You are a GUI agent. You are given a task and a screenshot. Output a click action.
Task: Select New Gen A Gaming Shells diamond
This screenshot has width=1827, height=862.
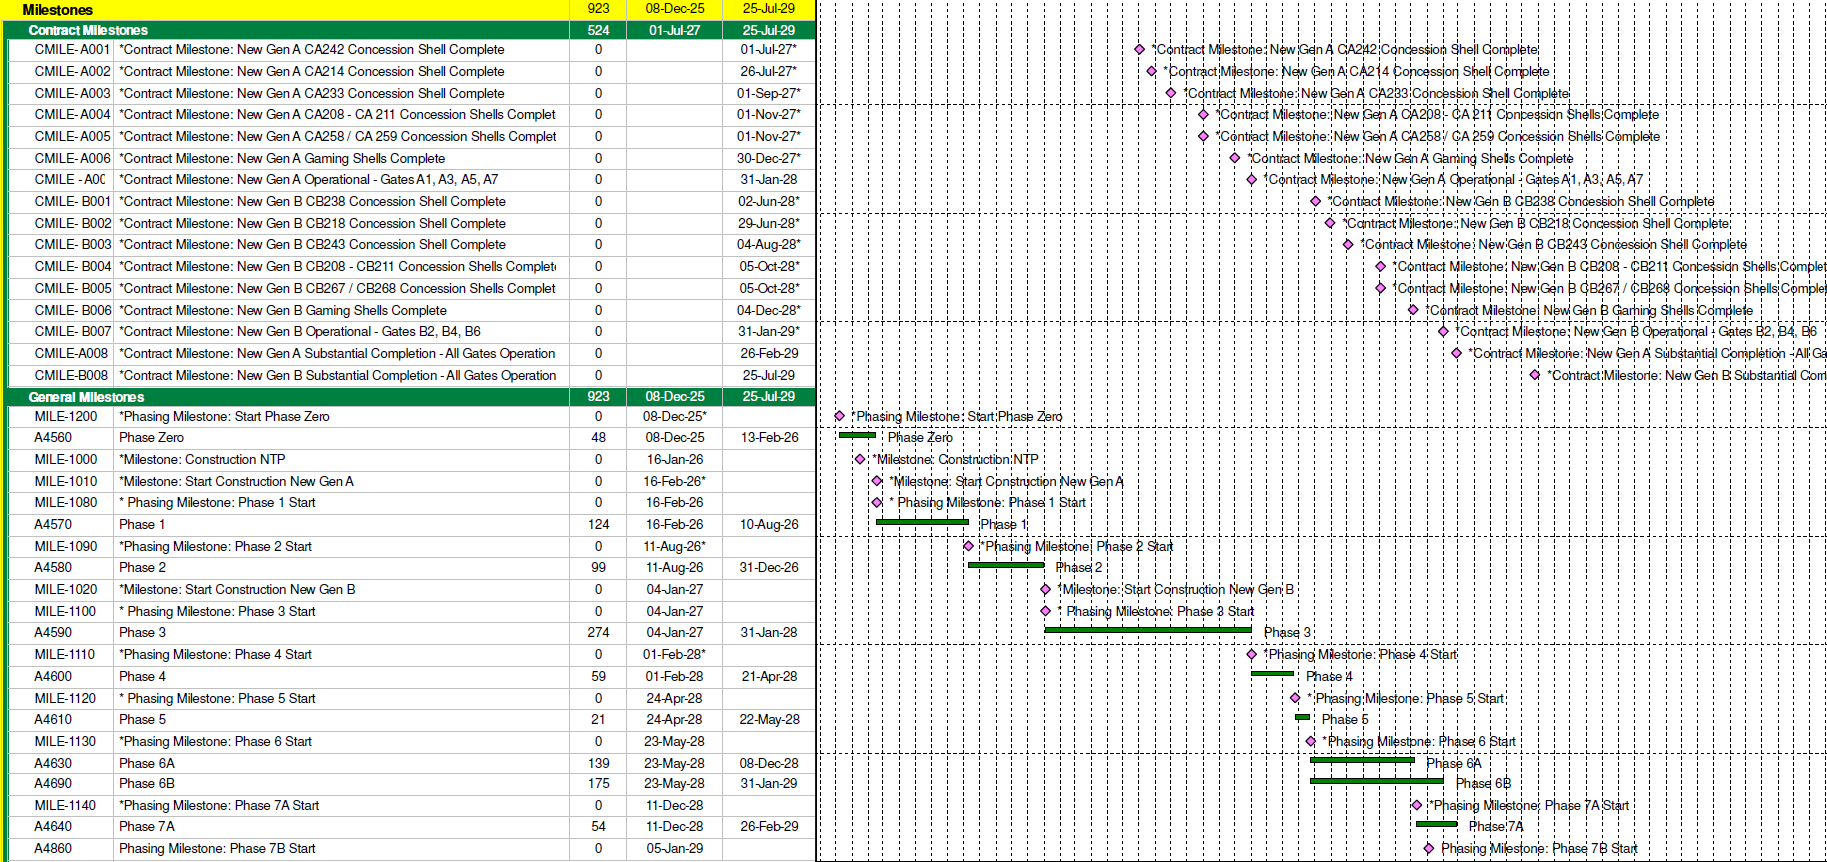click(x=1235, y=158)
